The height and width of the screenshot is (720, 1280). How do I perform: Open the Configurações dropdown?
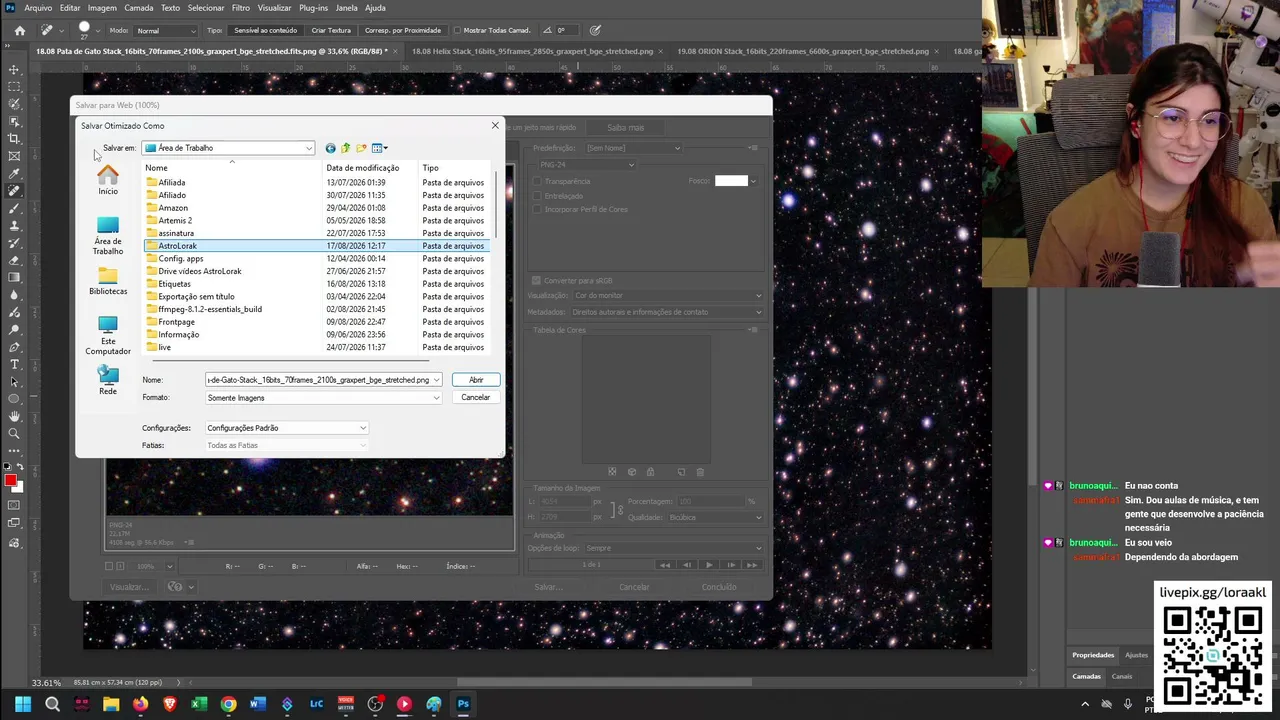(x=287, y=428)
